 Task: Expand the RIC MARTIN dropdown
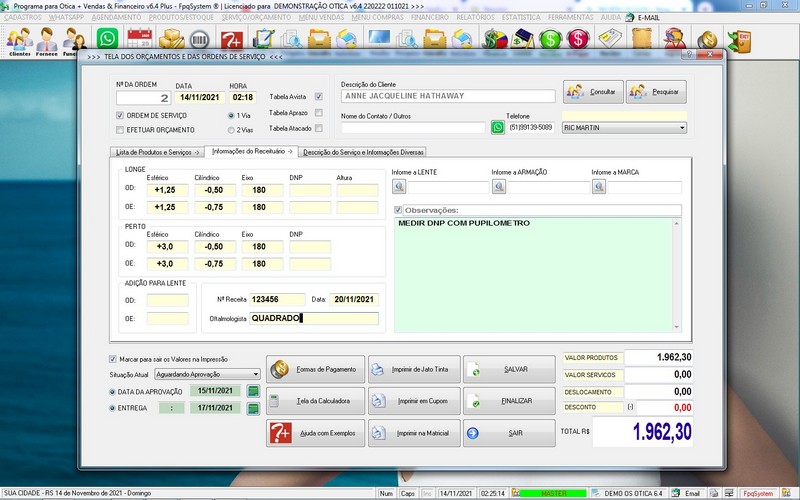point(682,128)
